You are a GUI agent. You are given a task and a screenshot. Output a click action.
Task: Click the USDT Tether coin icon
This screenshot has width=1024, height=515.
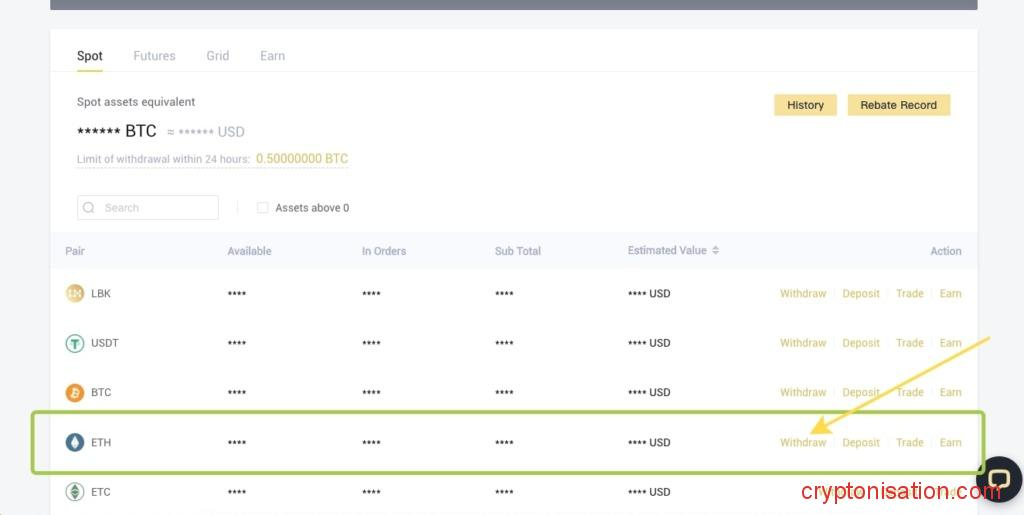pyautogui.click(x=74, y=343)
